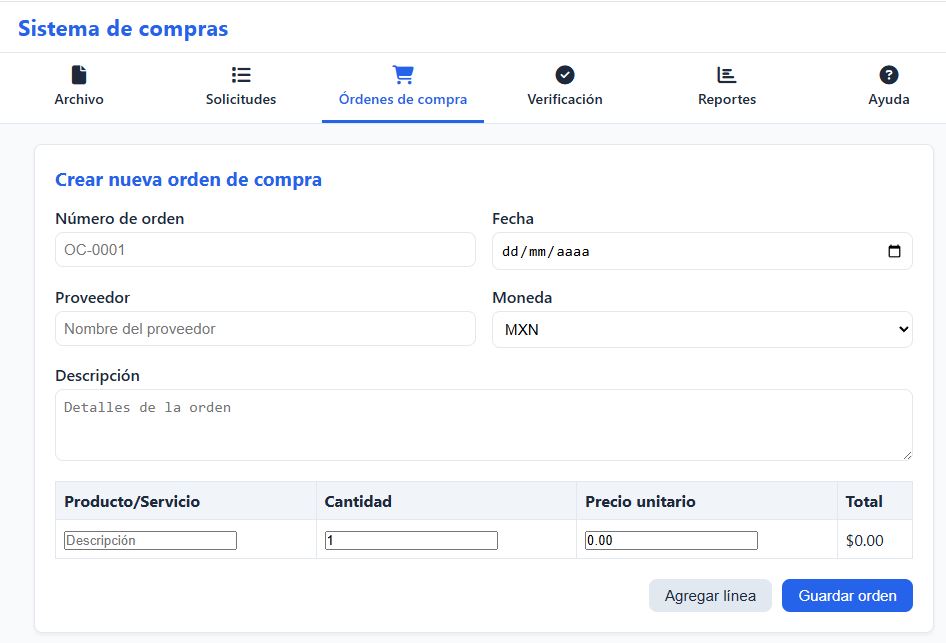Click the Precio unitario input

671,541
